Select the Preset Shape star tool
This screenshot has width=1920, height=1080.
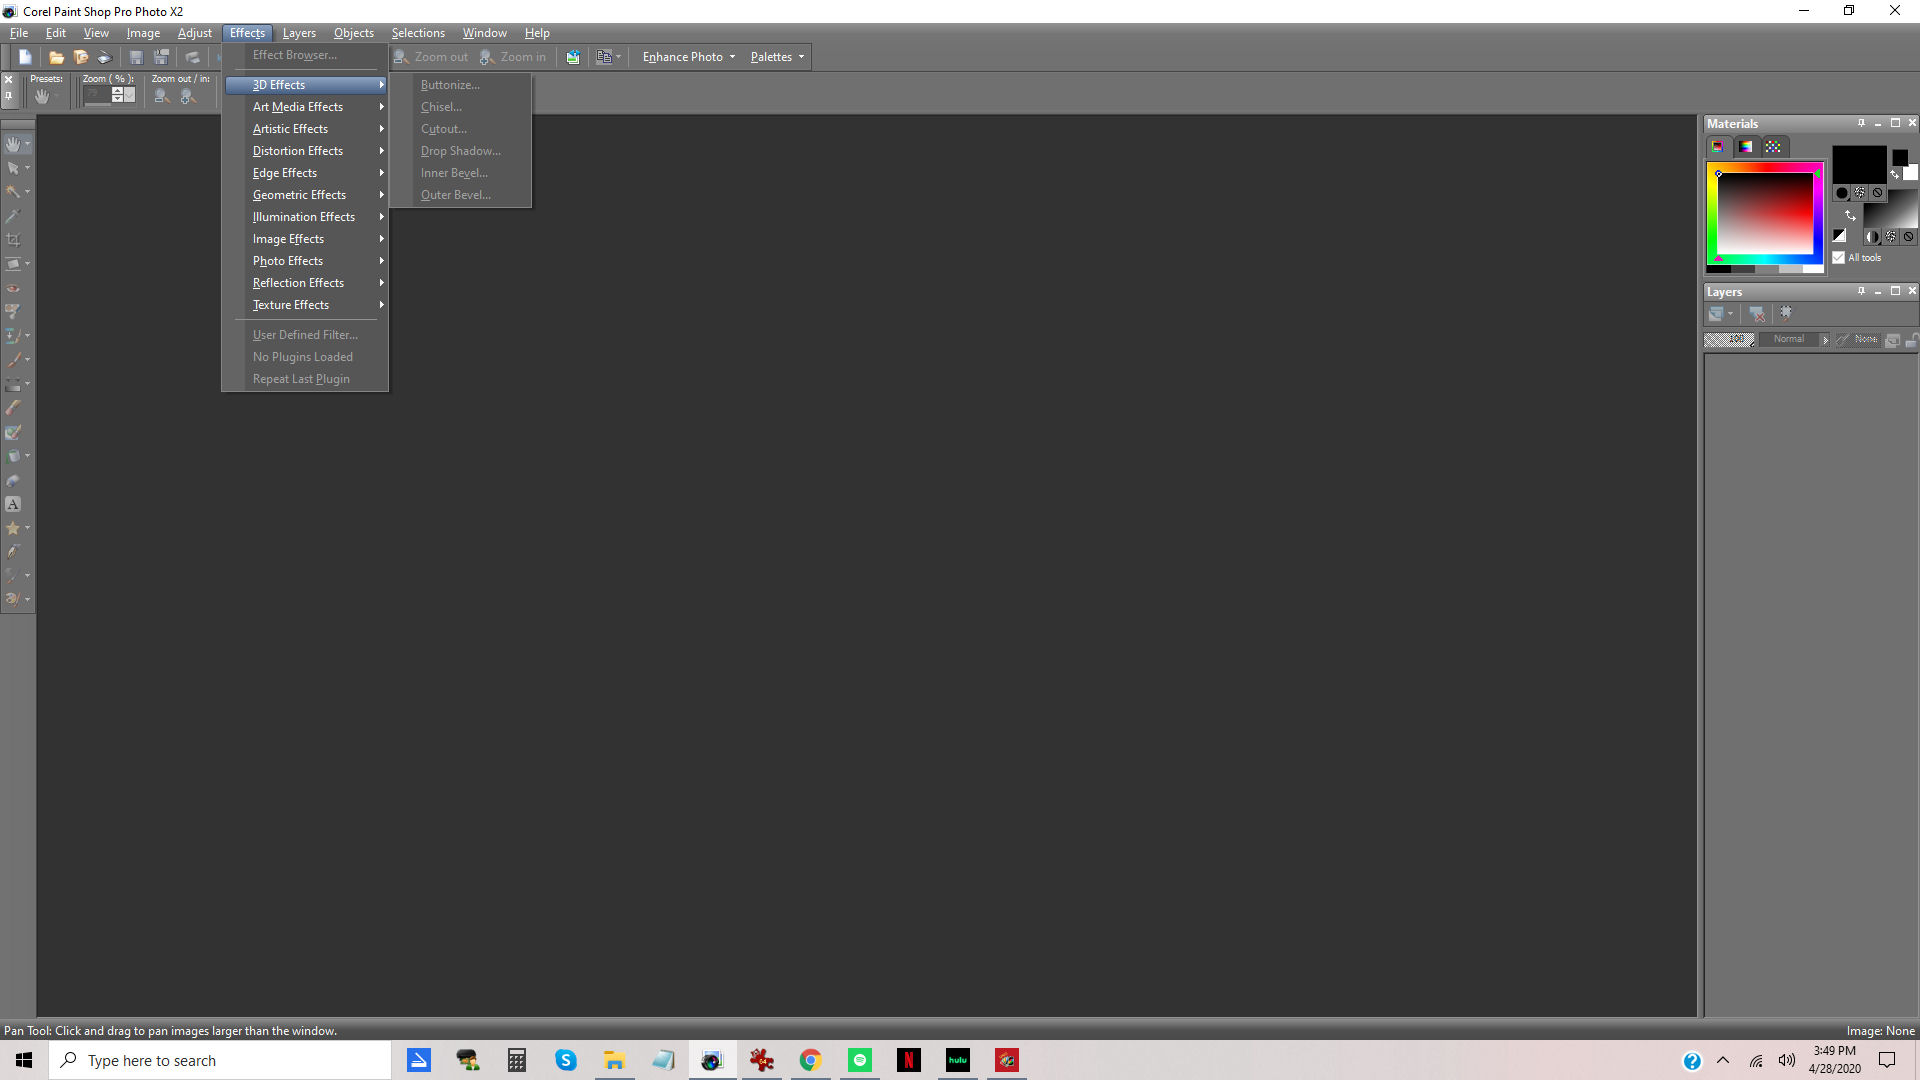point(13,528)
